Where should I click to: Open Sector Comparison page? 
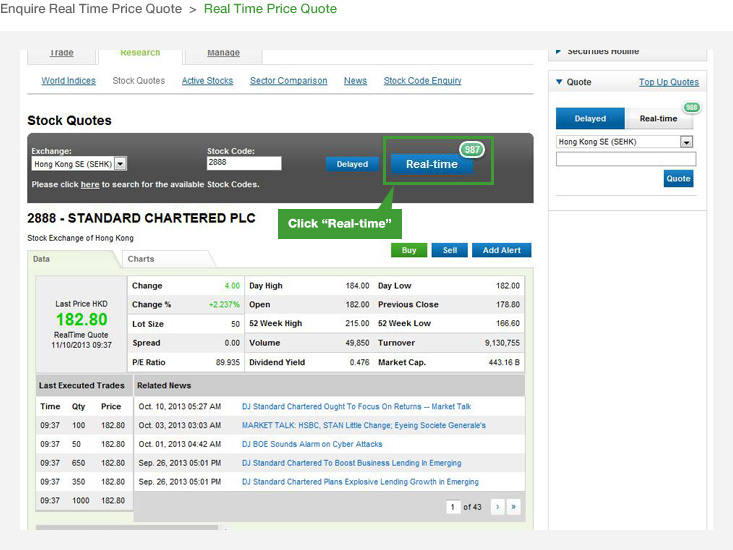click(288, 80)
